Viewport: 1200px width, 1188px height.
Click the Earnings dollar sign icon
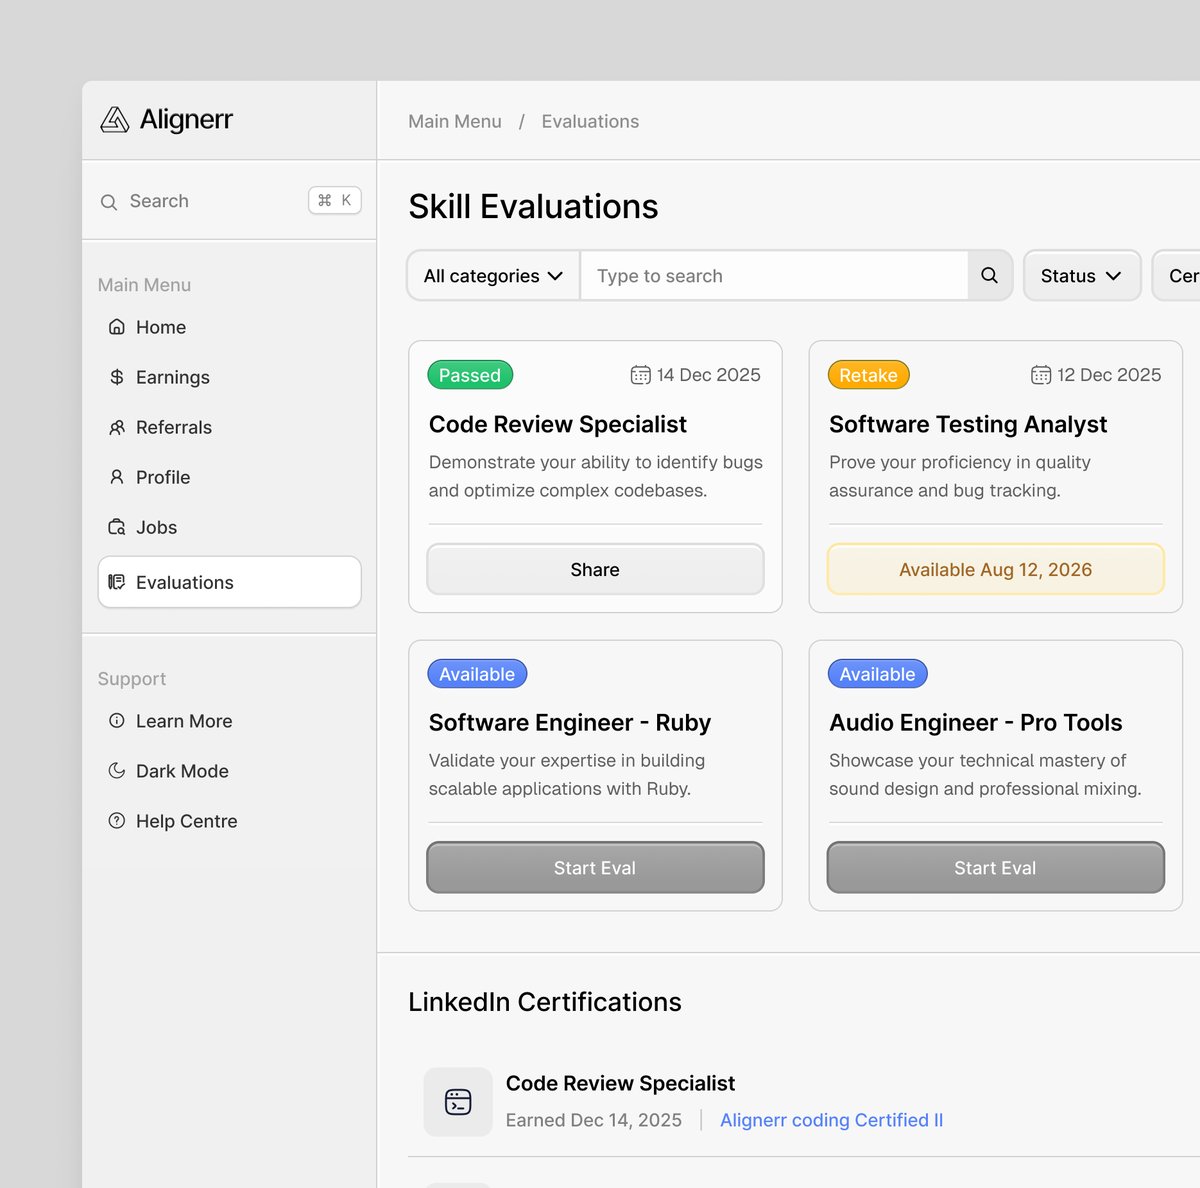click(117, 377)
